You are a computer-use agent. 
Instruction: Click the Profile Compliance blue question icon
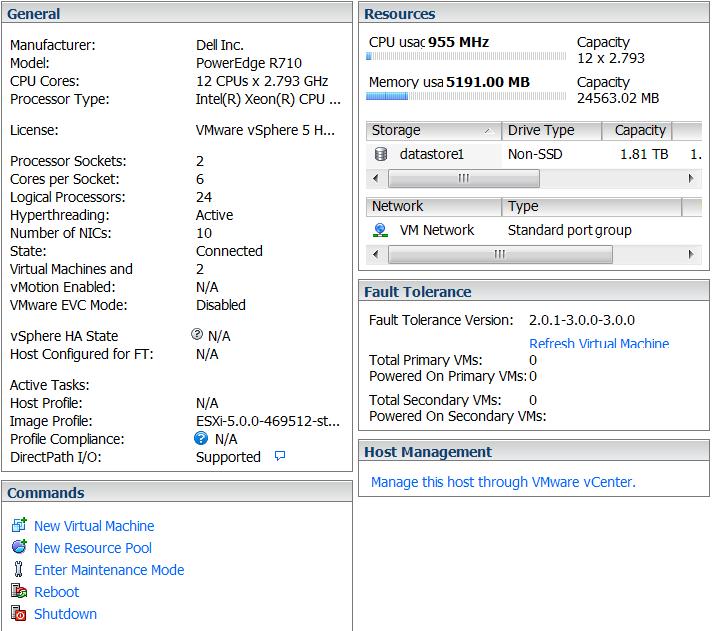tap(201, 439)
